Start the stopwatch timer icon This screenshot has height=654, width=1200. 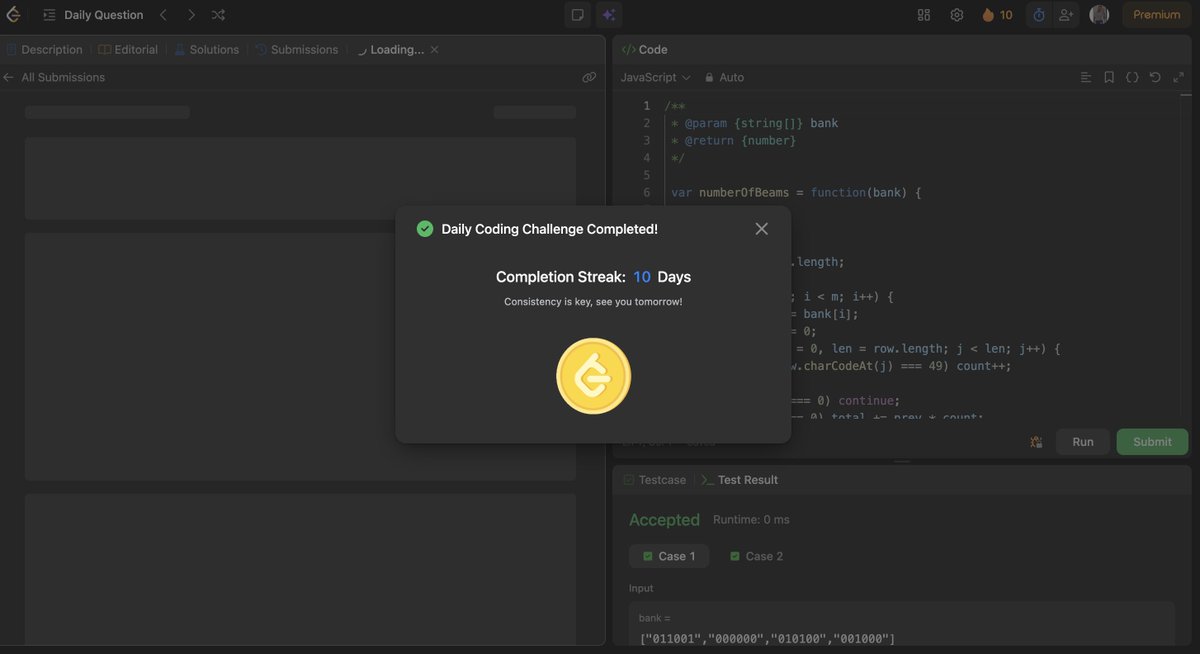point(1039,15)
